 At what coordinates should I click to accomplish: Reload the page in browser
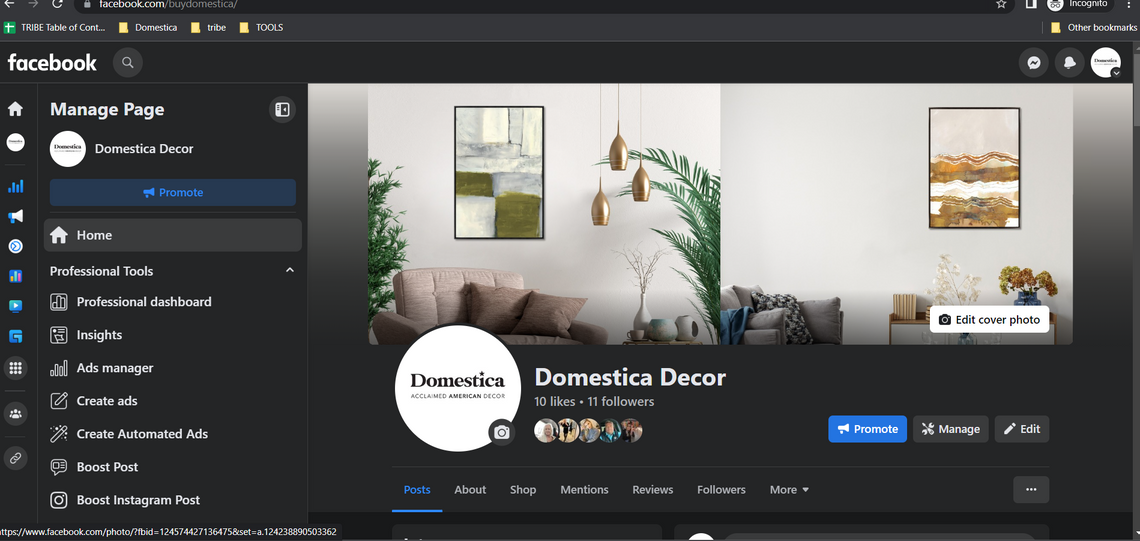57,4
